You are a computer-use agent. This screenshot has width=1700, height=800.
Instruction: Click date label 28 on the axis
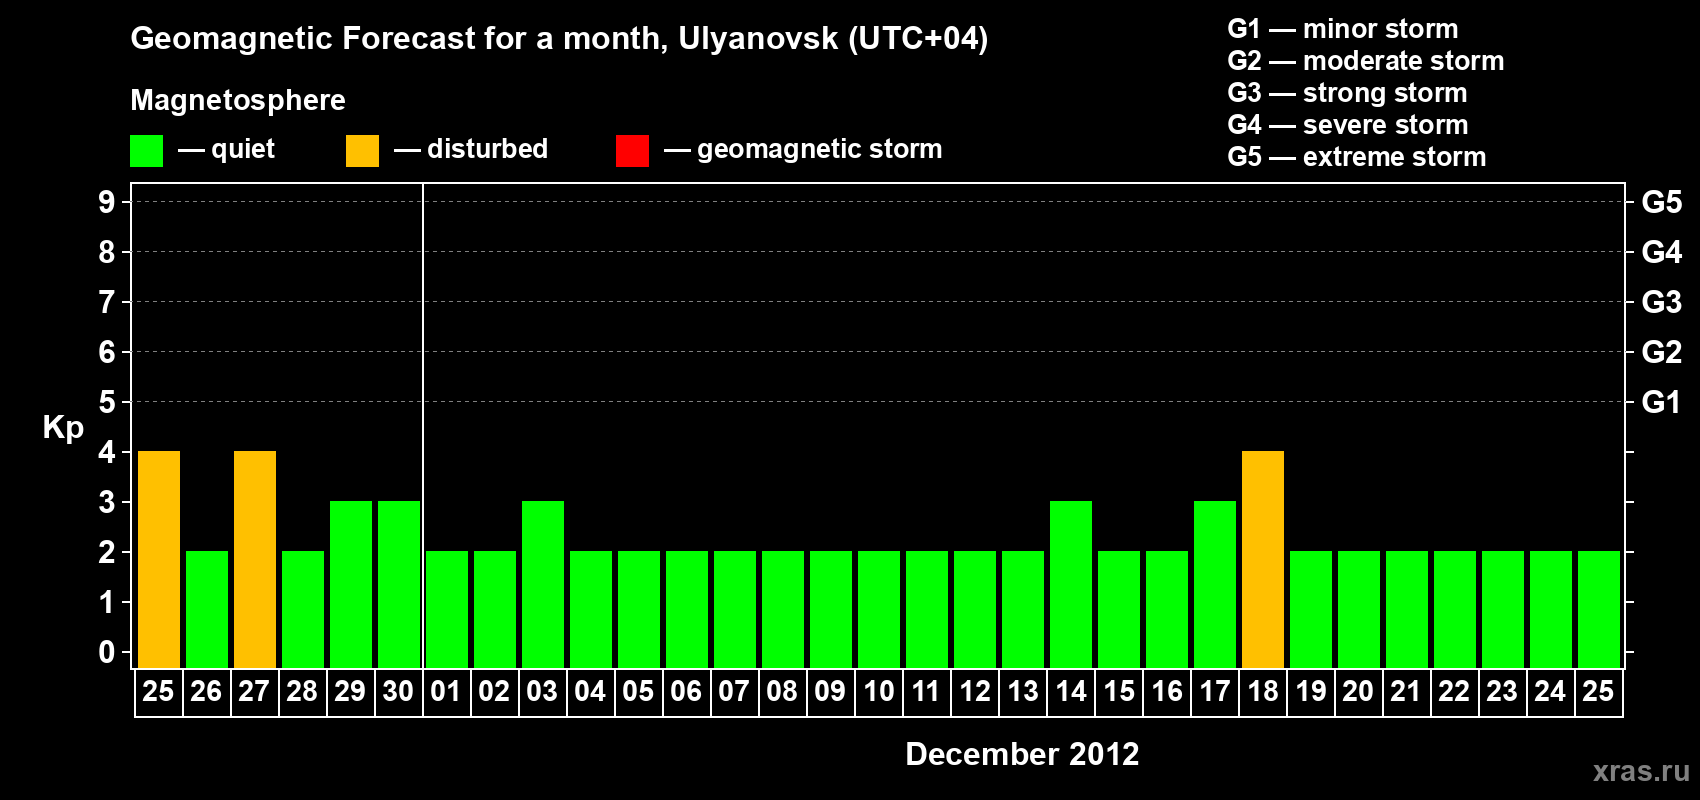[x=302, y=691]
